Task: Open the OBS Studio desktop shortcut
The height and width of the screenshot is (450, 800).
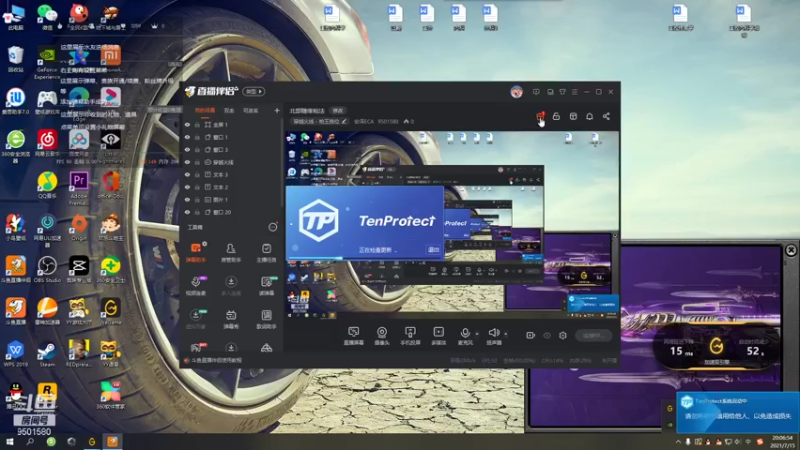Action: (x=47, y=269)
